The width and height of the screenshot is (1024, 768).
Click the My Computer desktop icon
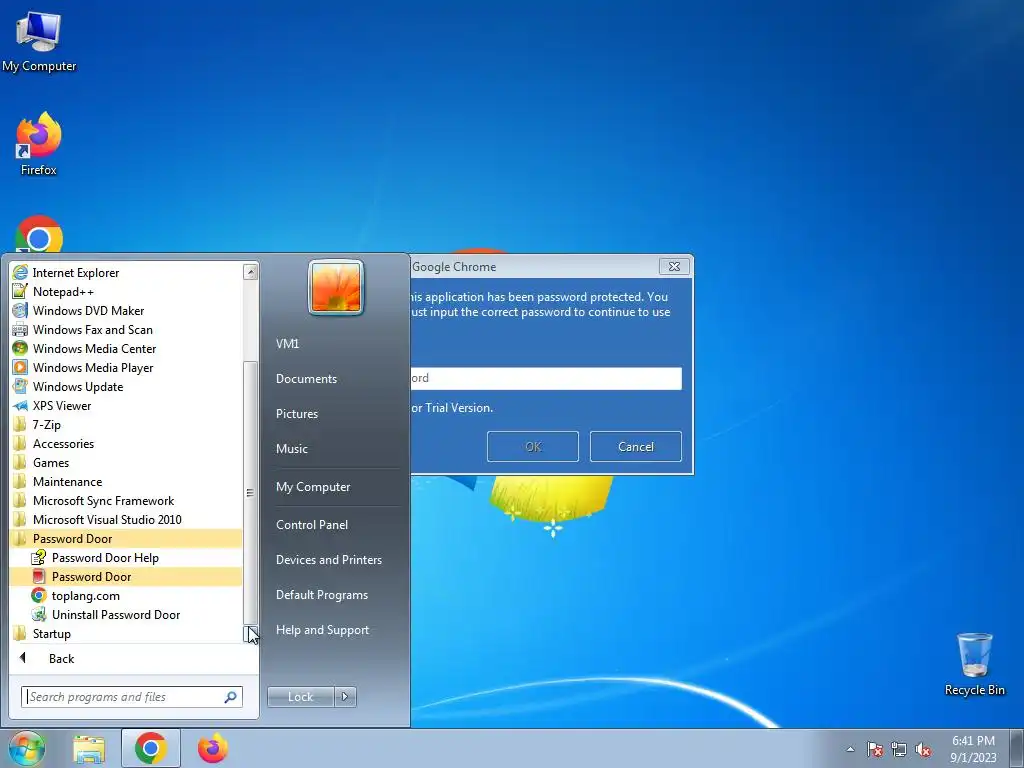pos(39,40)
